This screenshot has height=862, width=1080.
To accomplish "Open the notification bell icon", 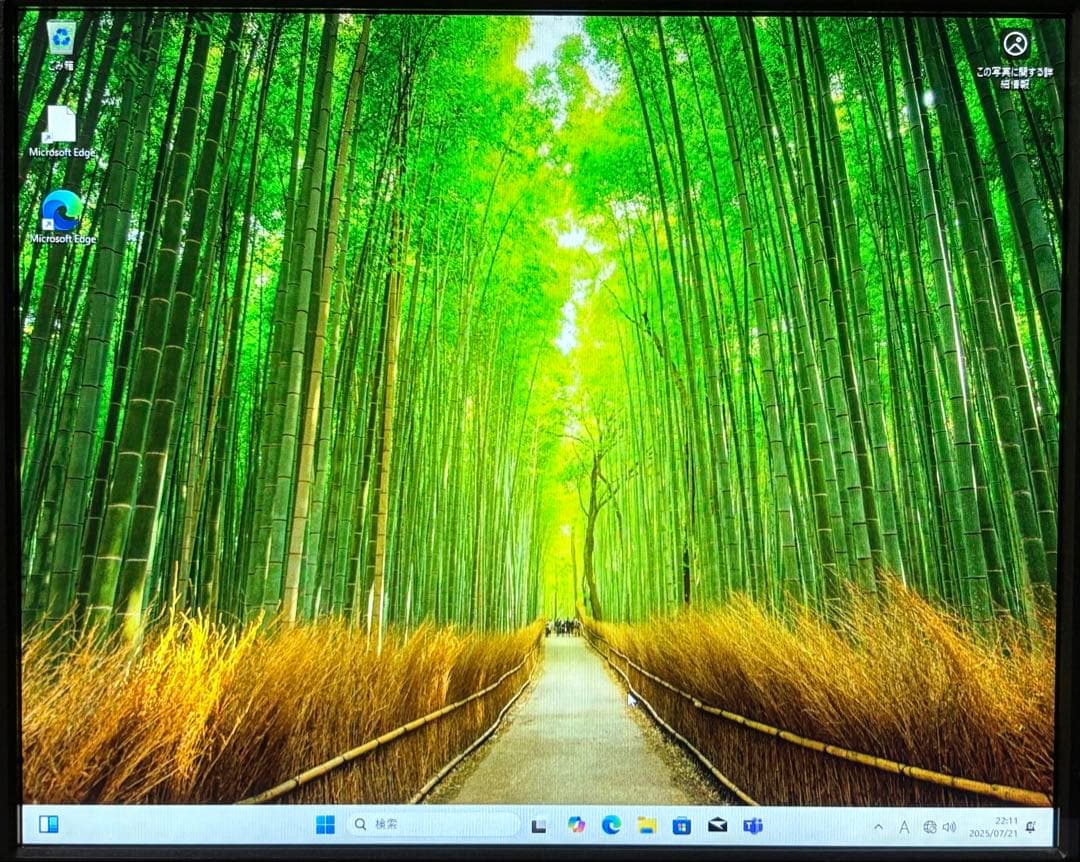I will pos(1031,827).
